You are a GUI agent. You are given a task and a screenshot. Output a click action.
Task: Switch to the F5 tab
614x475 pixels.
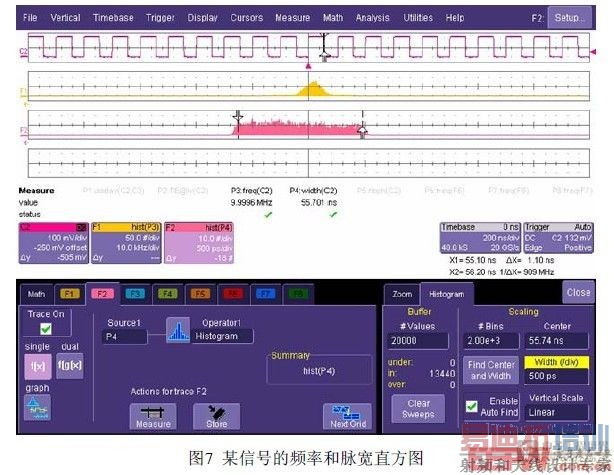click(200, 294)
